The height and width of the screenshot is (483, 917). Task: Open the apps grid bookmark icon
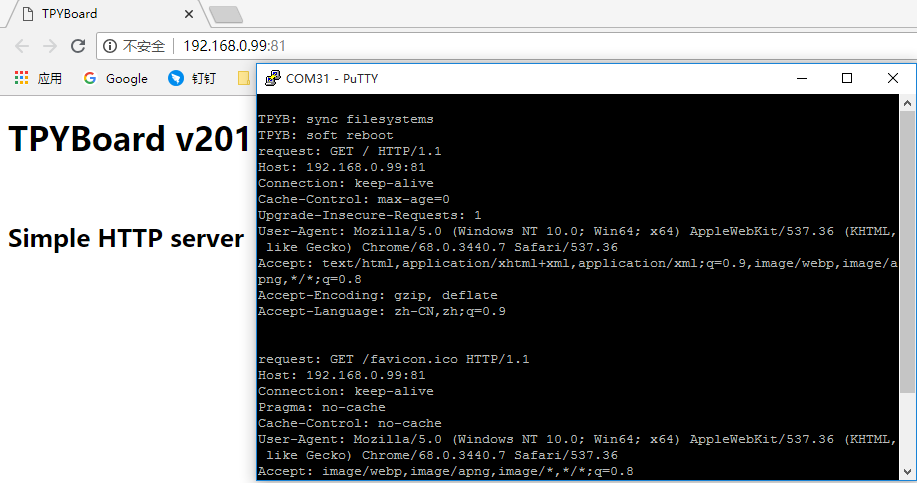21,78
